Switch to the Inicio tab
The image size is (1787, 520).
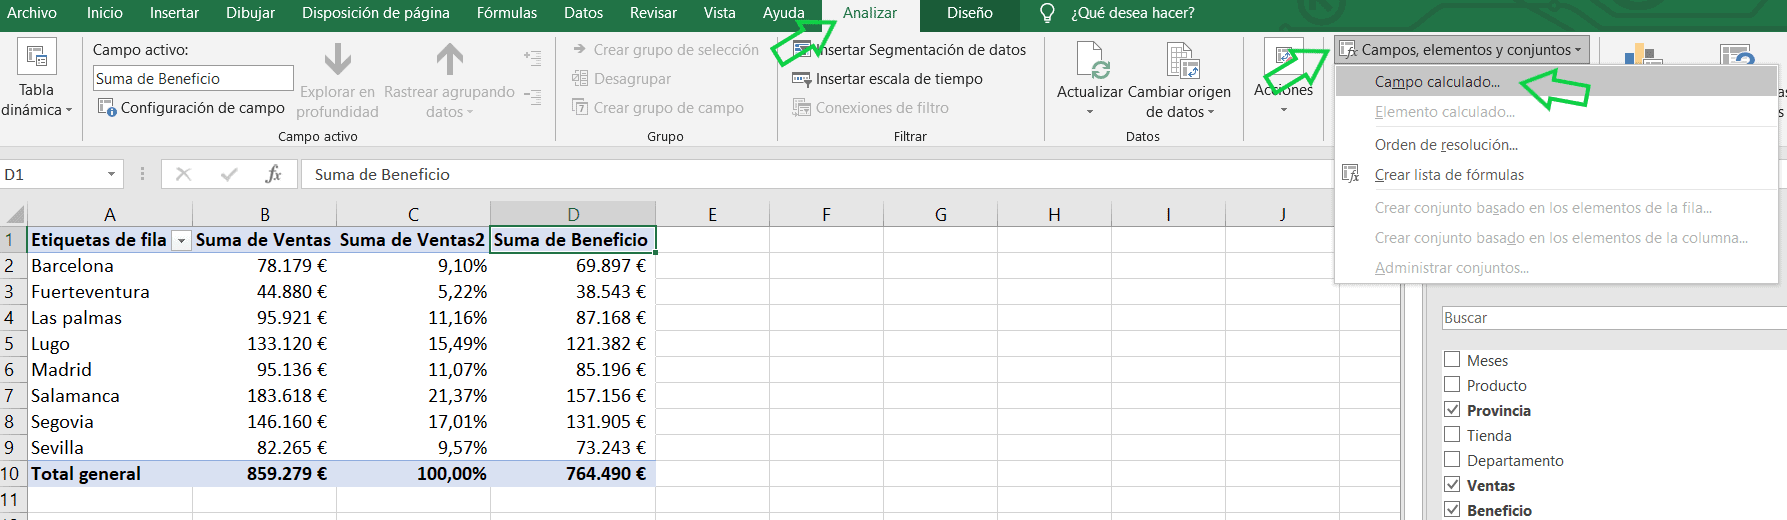click(x=105, y=13)
